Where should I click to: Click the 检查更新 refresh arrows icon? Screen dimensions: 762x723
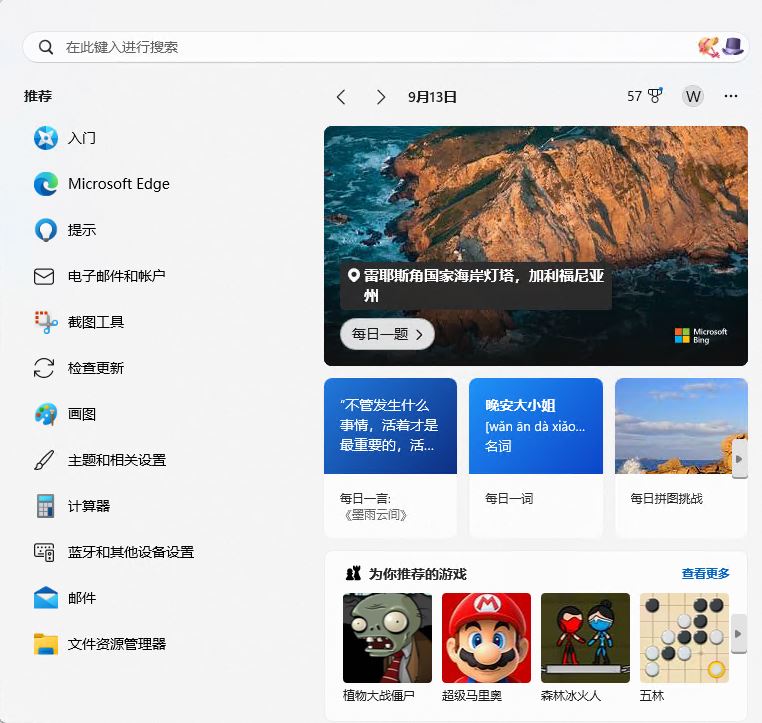coord(44,368)
